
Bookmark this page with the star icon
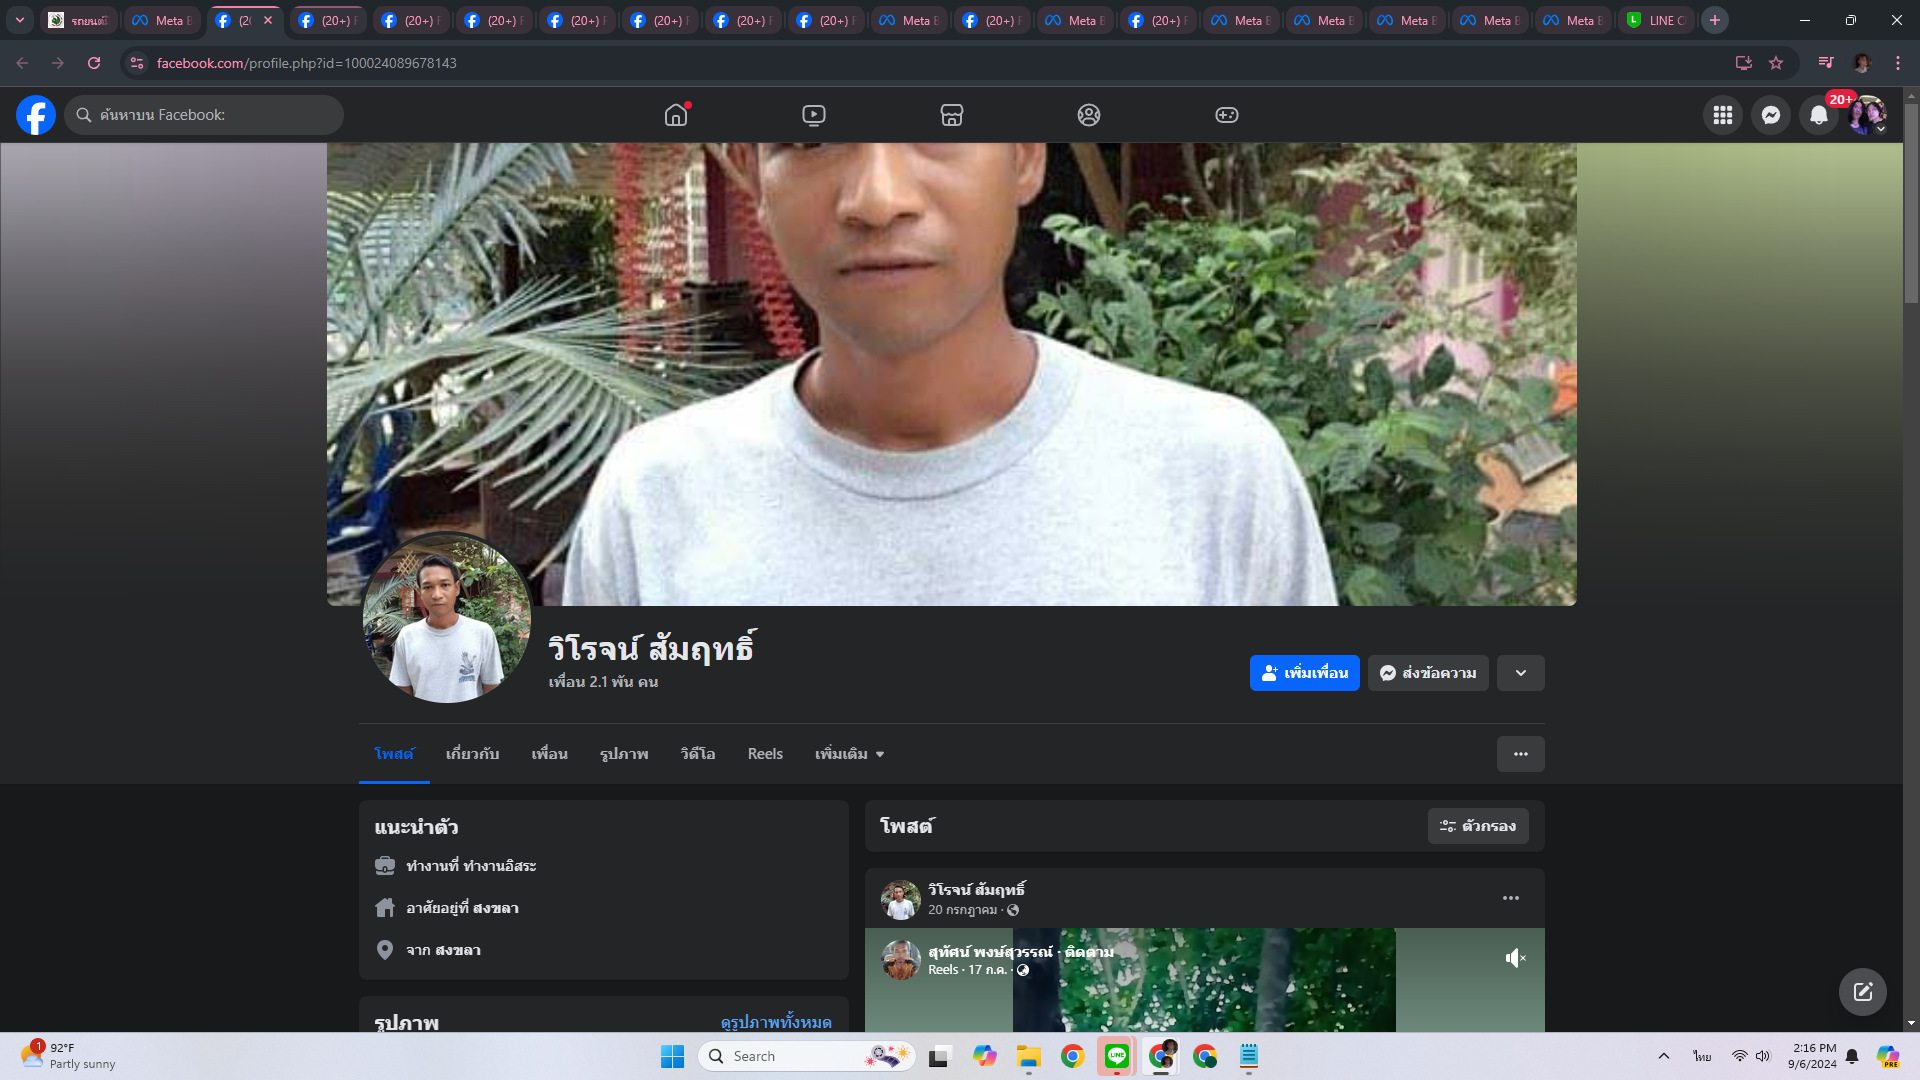(x=1776, y=63)
